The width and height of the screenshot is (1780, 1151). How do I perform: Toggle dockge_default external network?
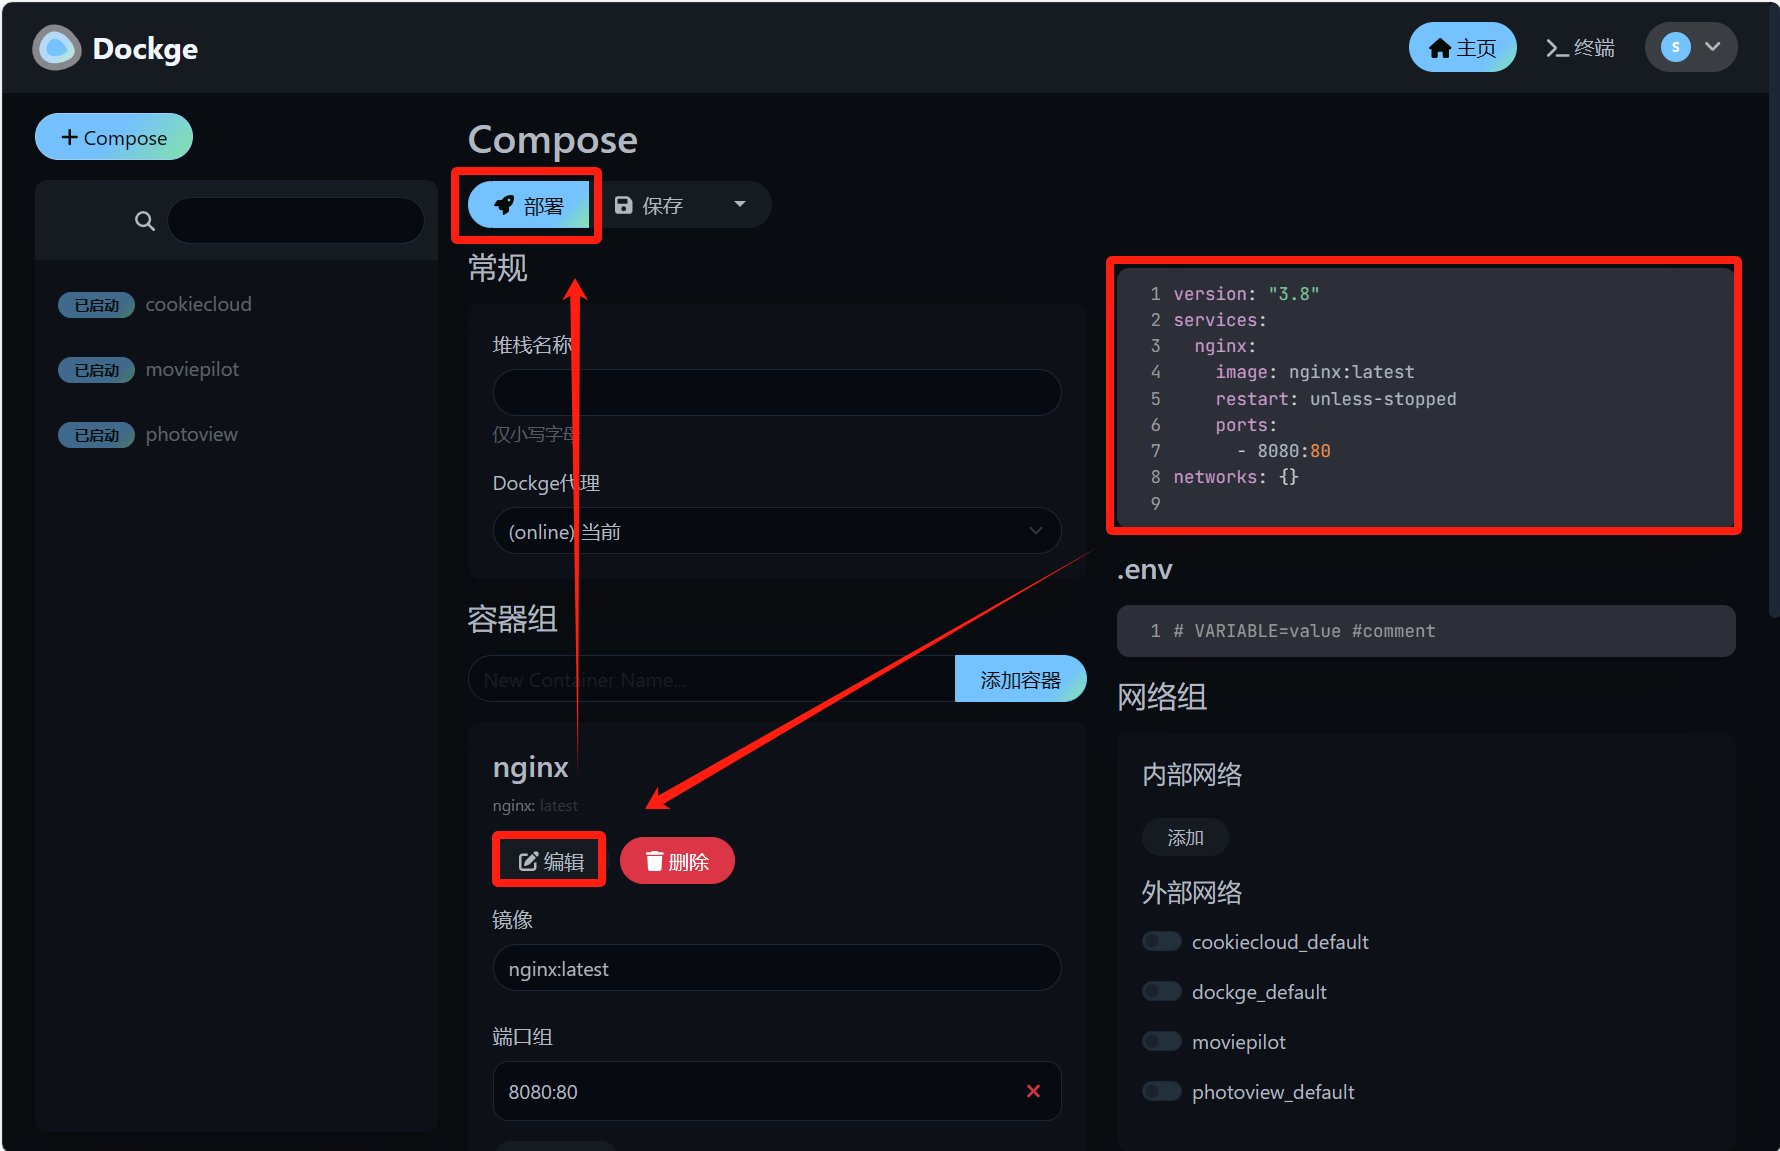[x=1162, y=991]
